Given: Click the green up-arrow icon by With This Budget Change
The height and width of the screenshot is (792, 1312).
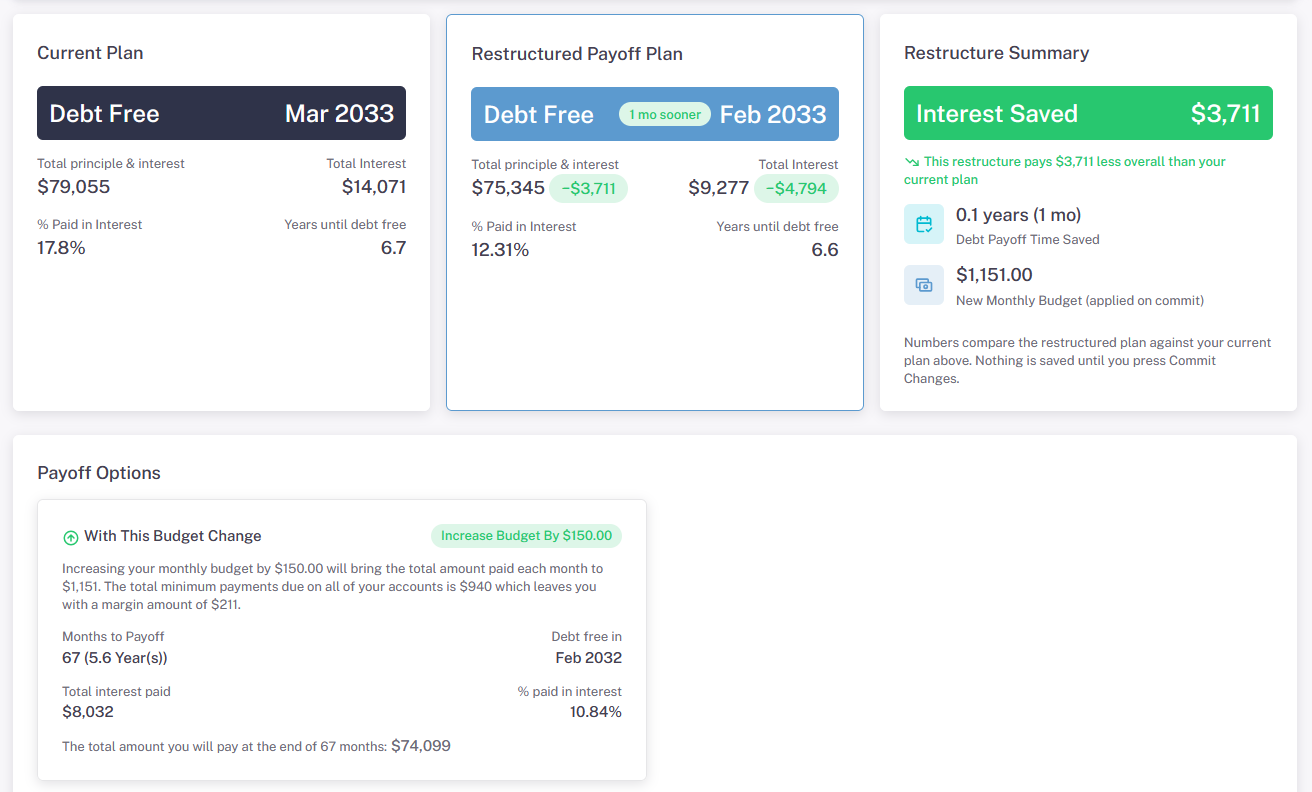Looking at the screenshot, I should coord(70,537).
